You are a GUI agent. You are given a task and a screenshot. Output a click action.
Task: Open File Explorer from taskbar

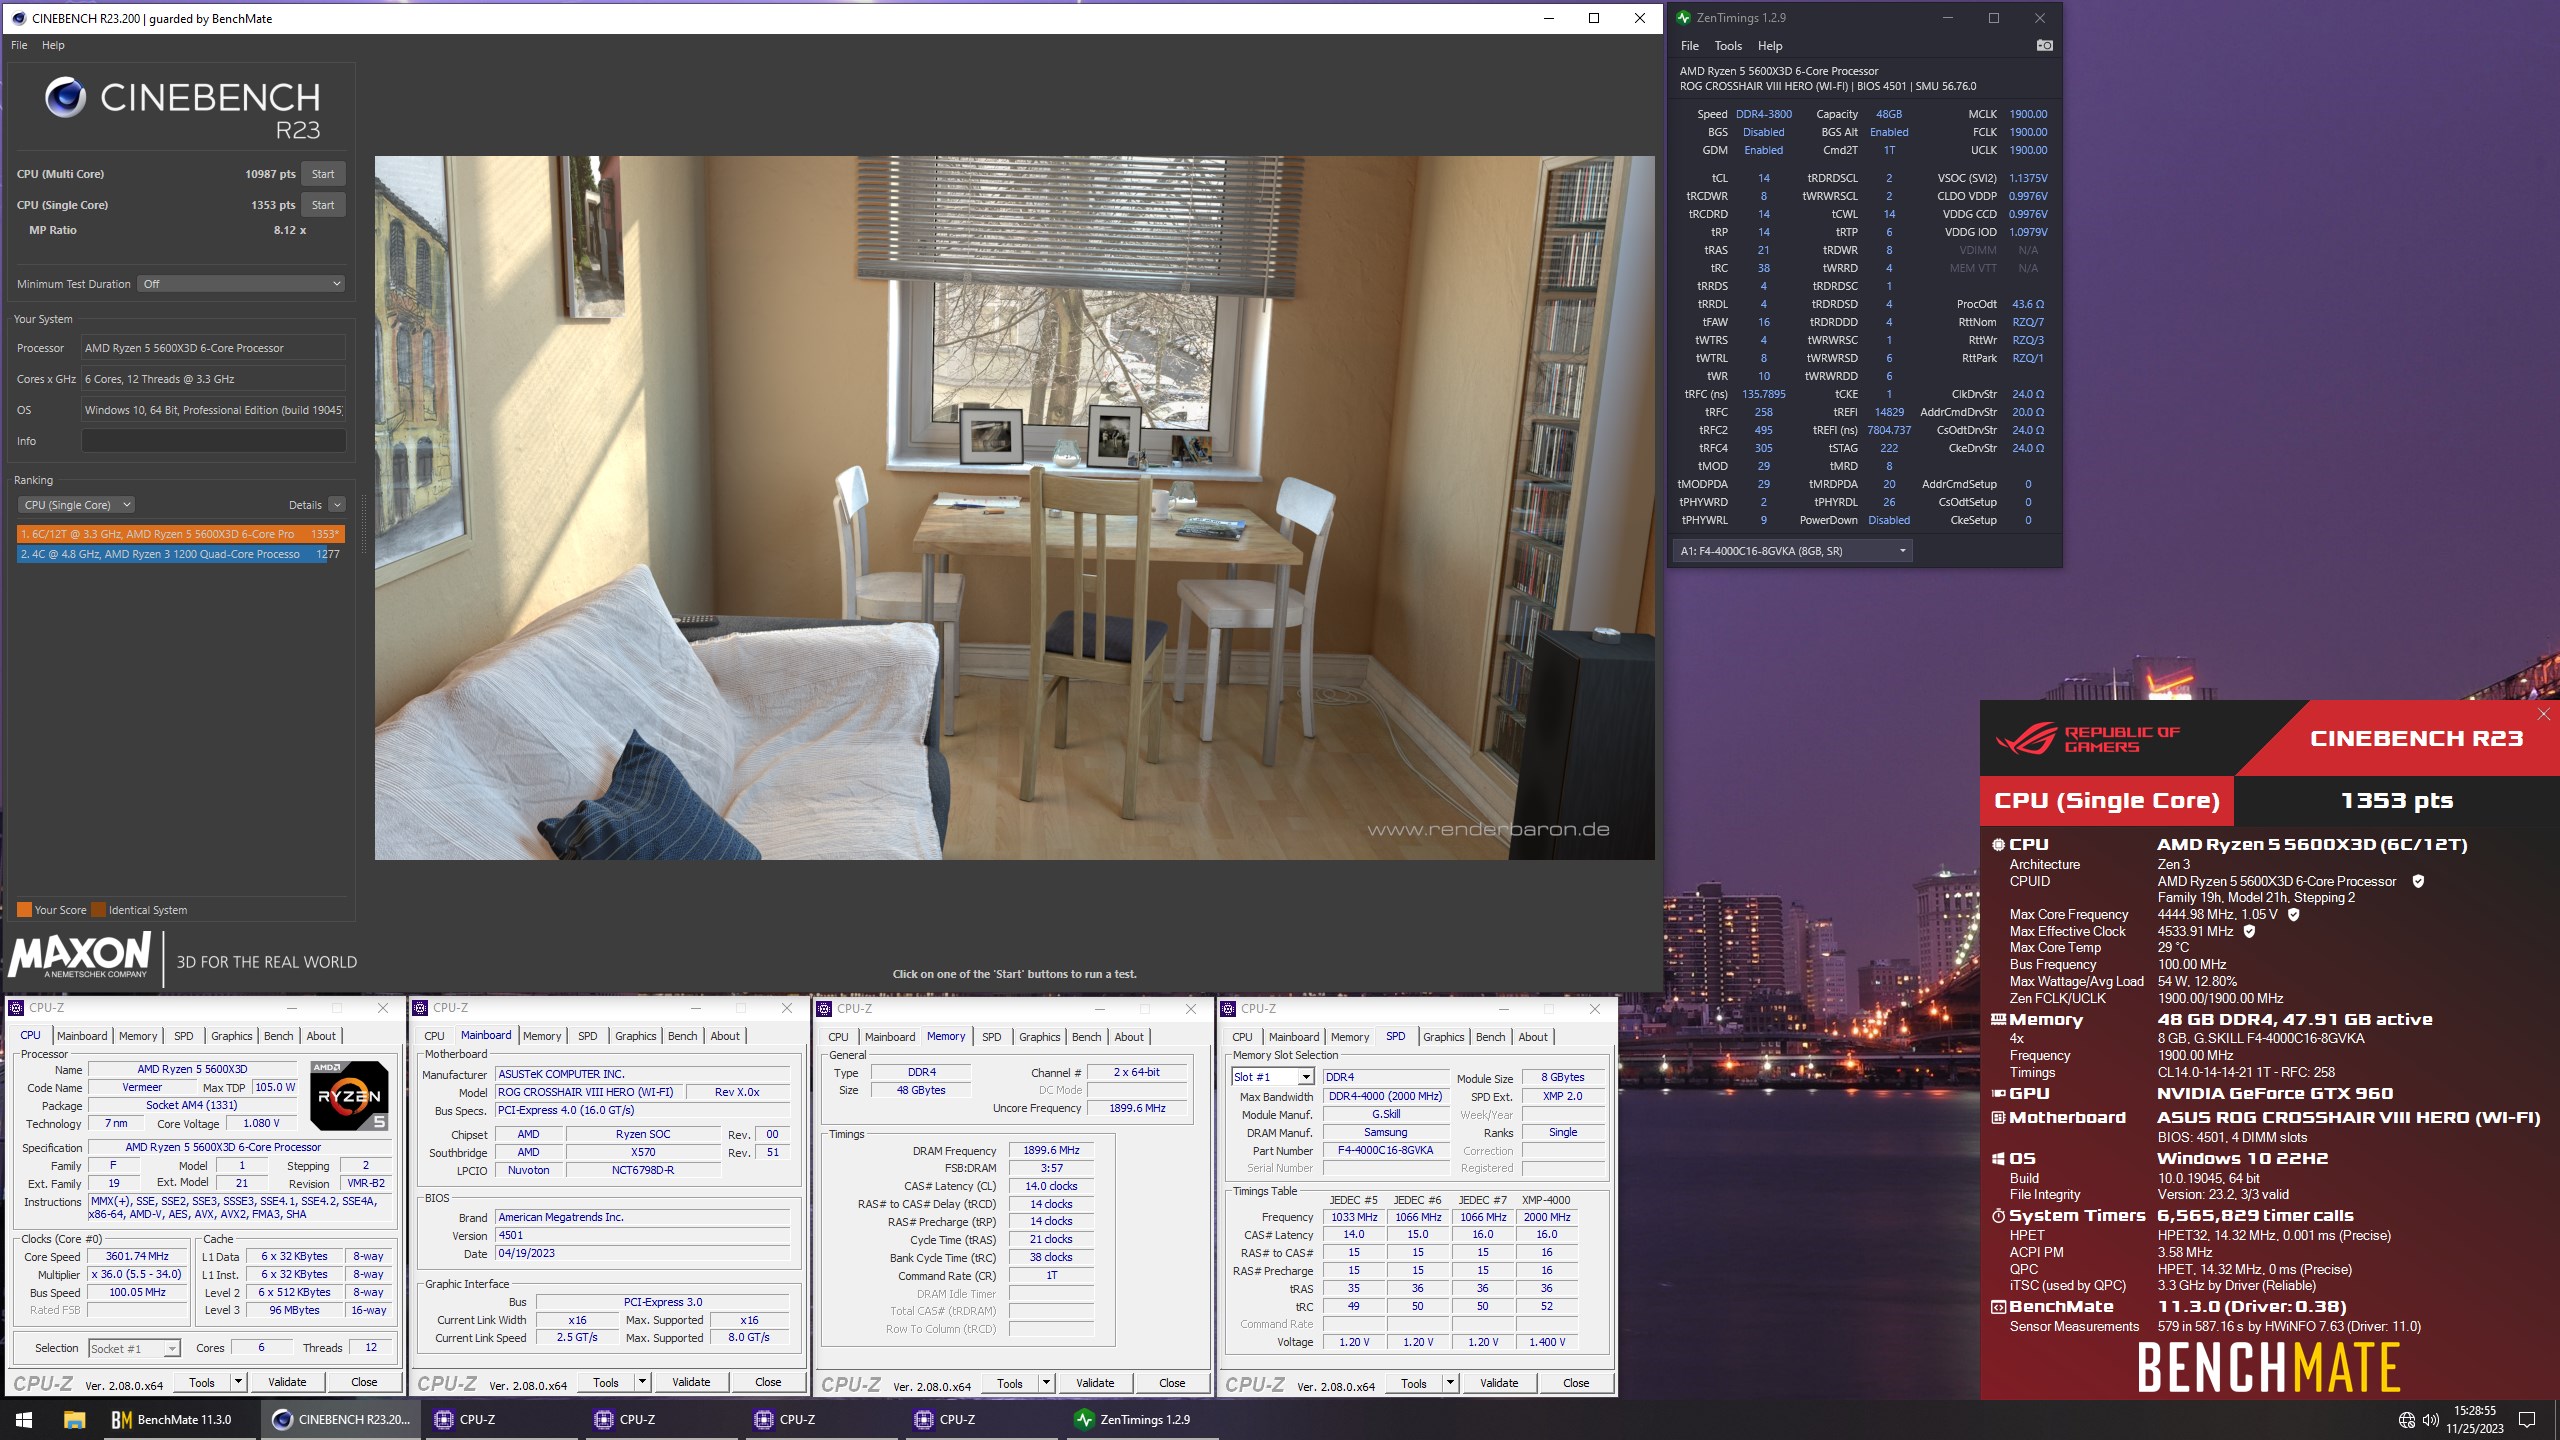pyautogui.click(x=74, y=1419)
